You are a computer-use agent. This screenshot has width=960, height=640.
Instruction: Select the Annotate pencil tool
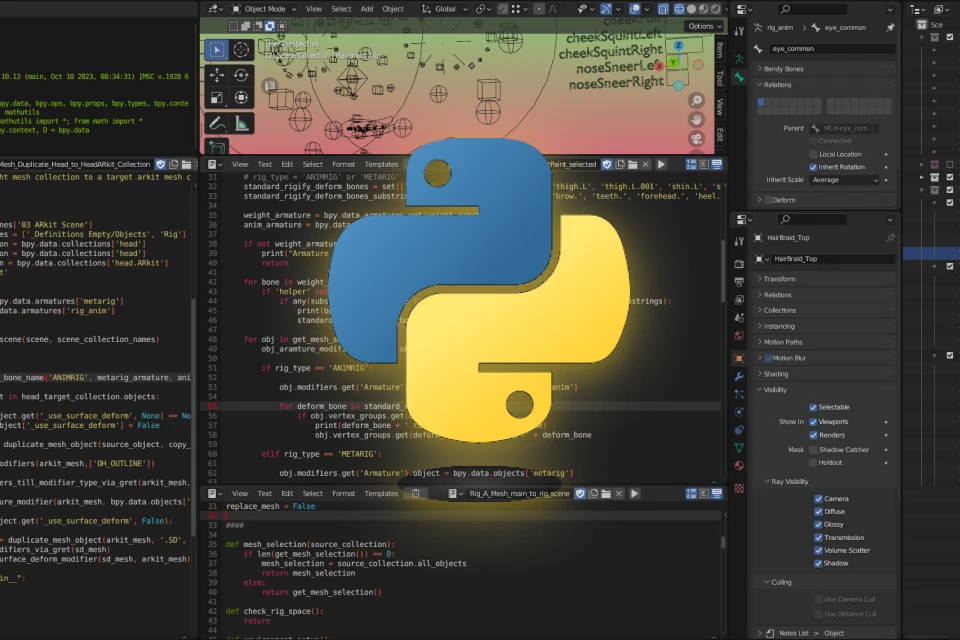[217, 124]
